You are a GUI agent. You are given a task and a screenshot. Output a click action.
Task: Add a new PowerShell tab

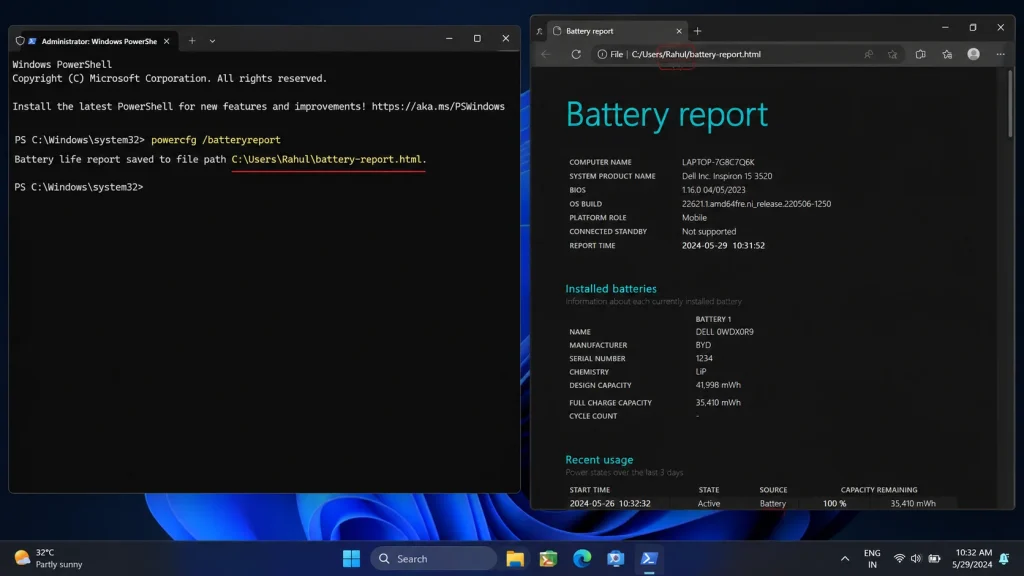coord(192,40)
